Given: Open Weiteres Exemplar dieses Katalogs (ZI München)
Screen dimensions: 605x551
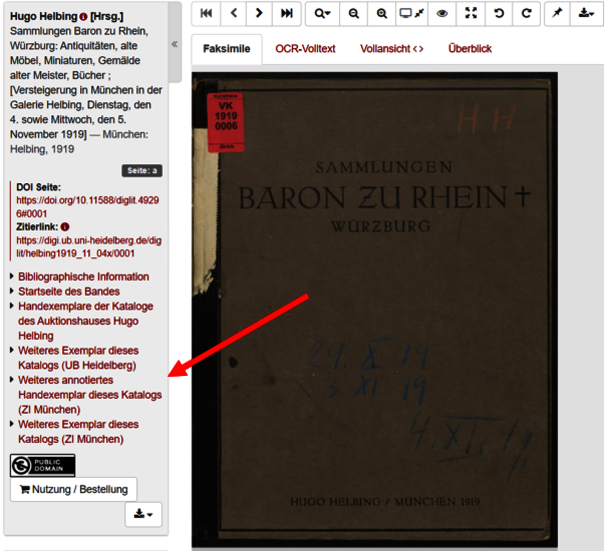Looking at the screenshot, I should pyautogui.click(x=78, y=432).
